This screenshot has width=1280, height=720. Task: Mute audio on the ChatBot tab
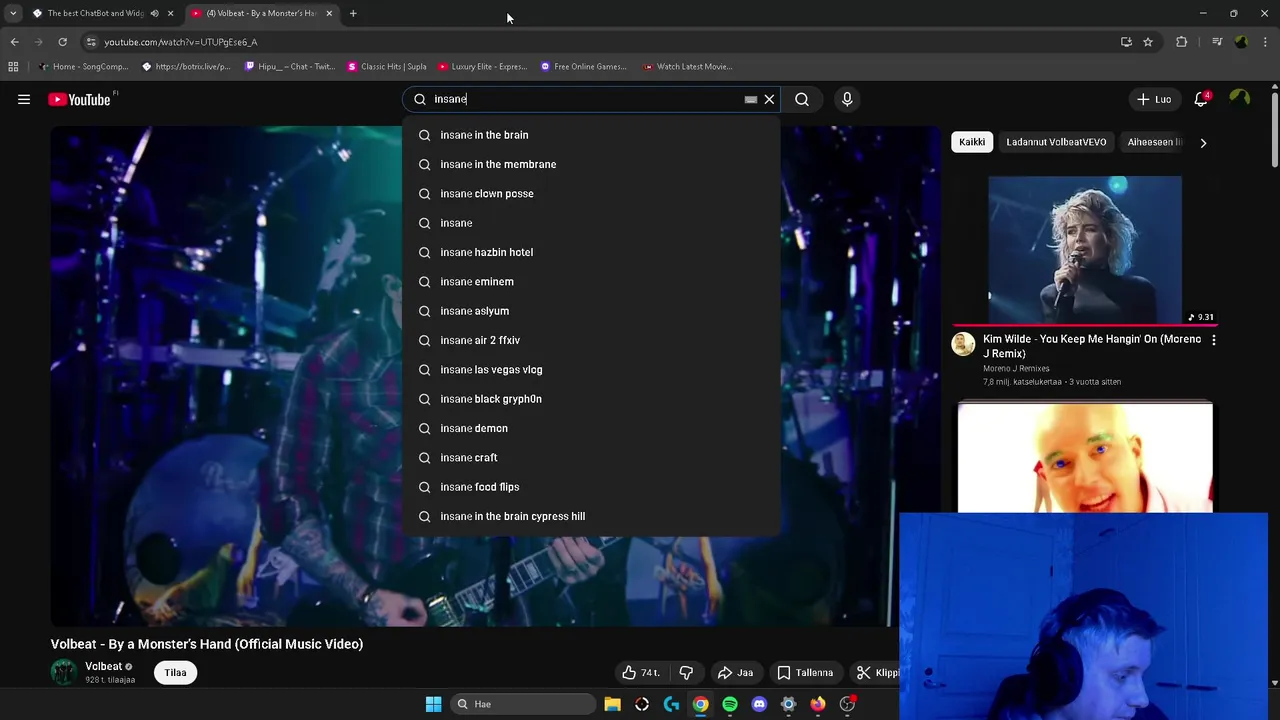point(154,13)
